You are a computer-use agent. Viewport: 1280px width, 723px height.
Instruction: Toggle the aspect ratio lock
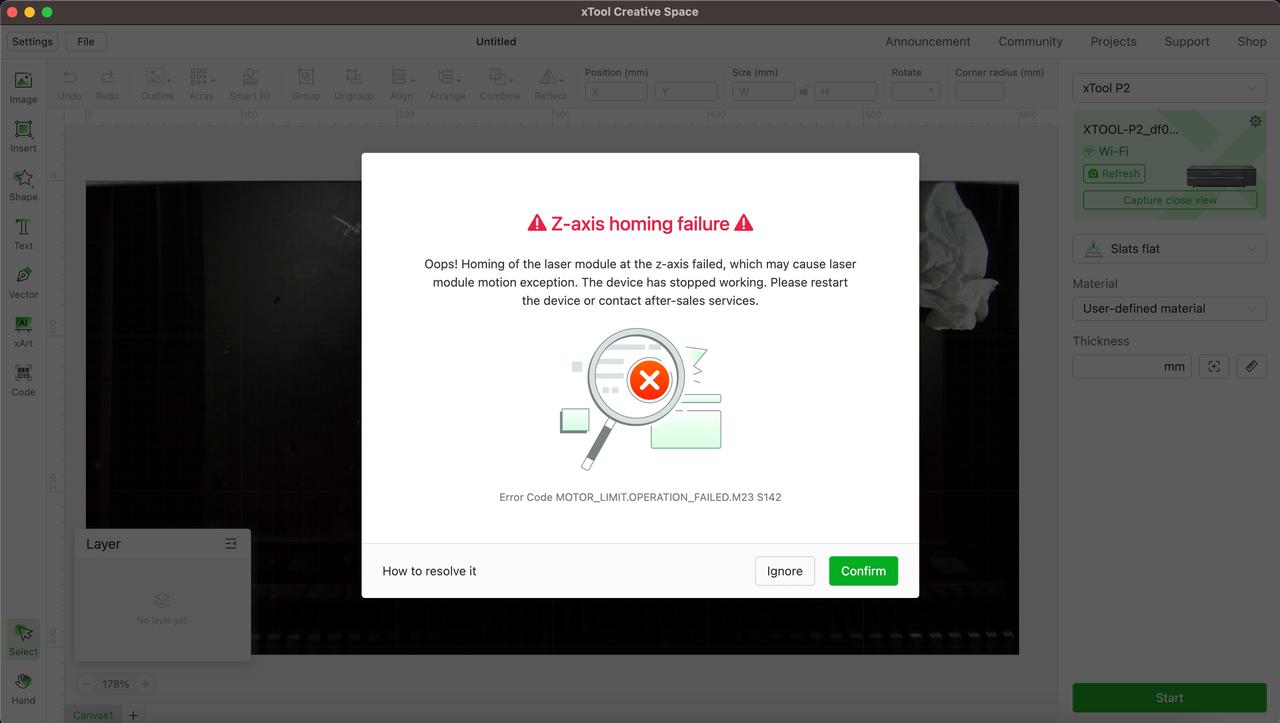pyautogui.click(x=803, y=91)
